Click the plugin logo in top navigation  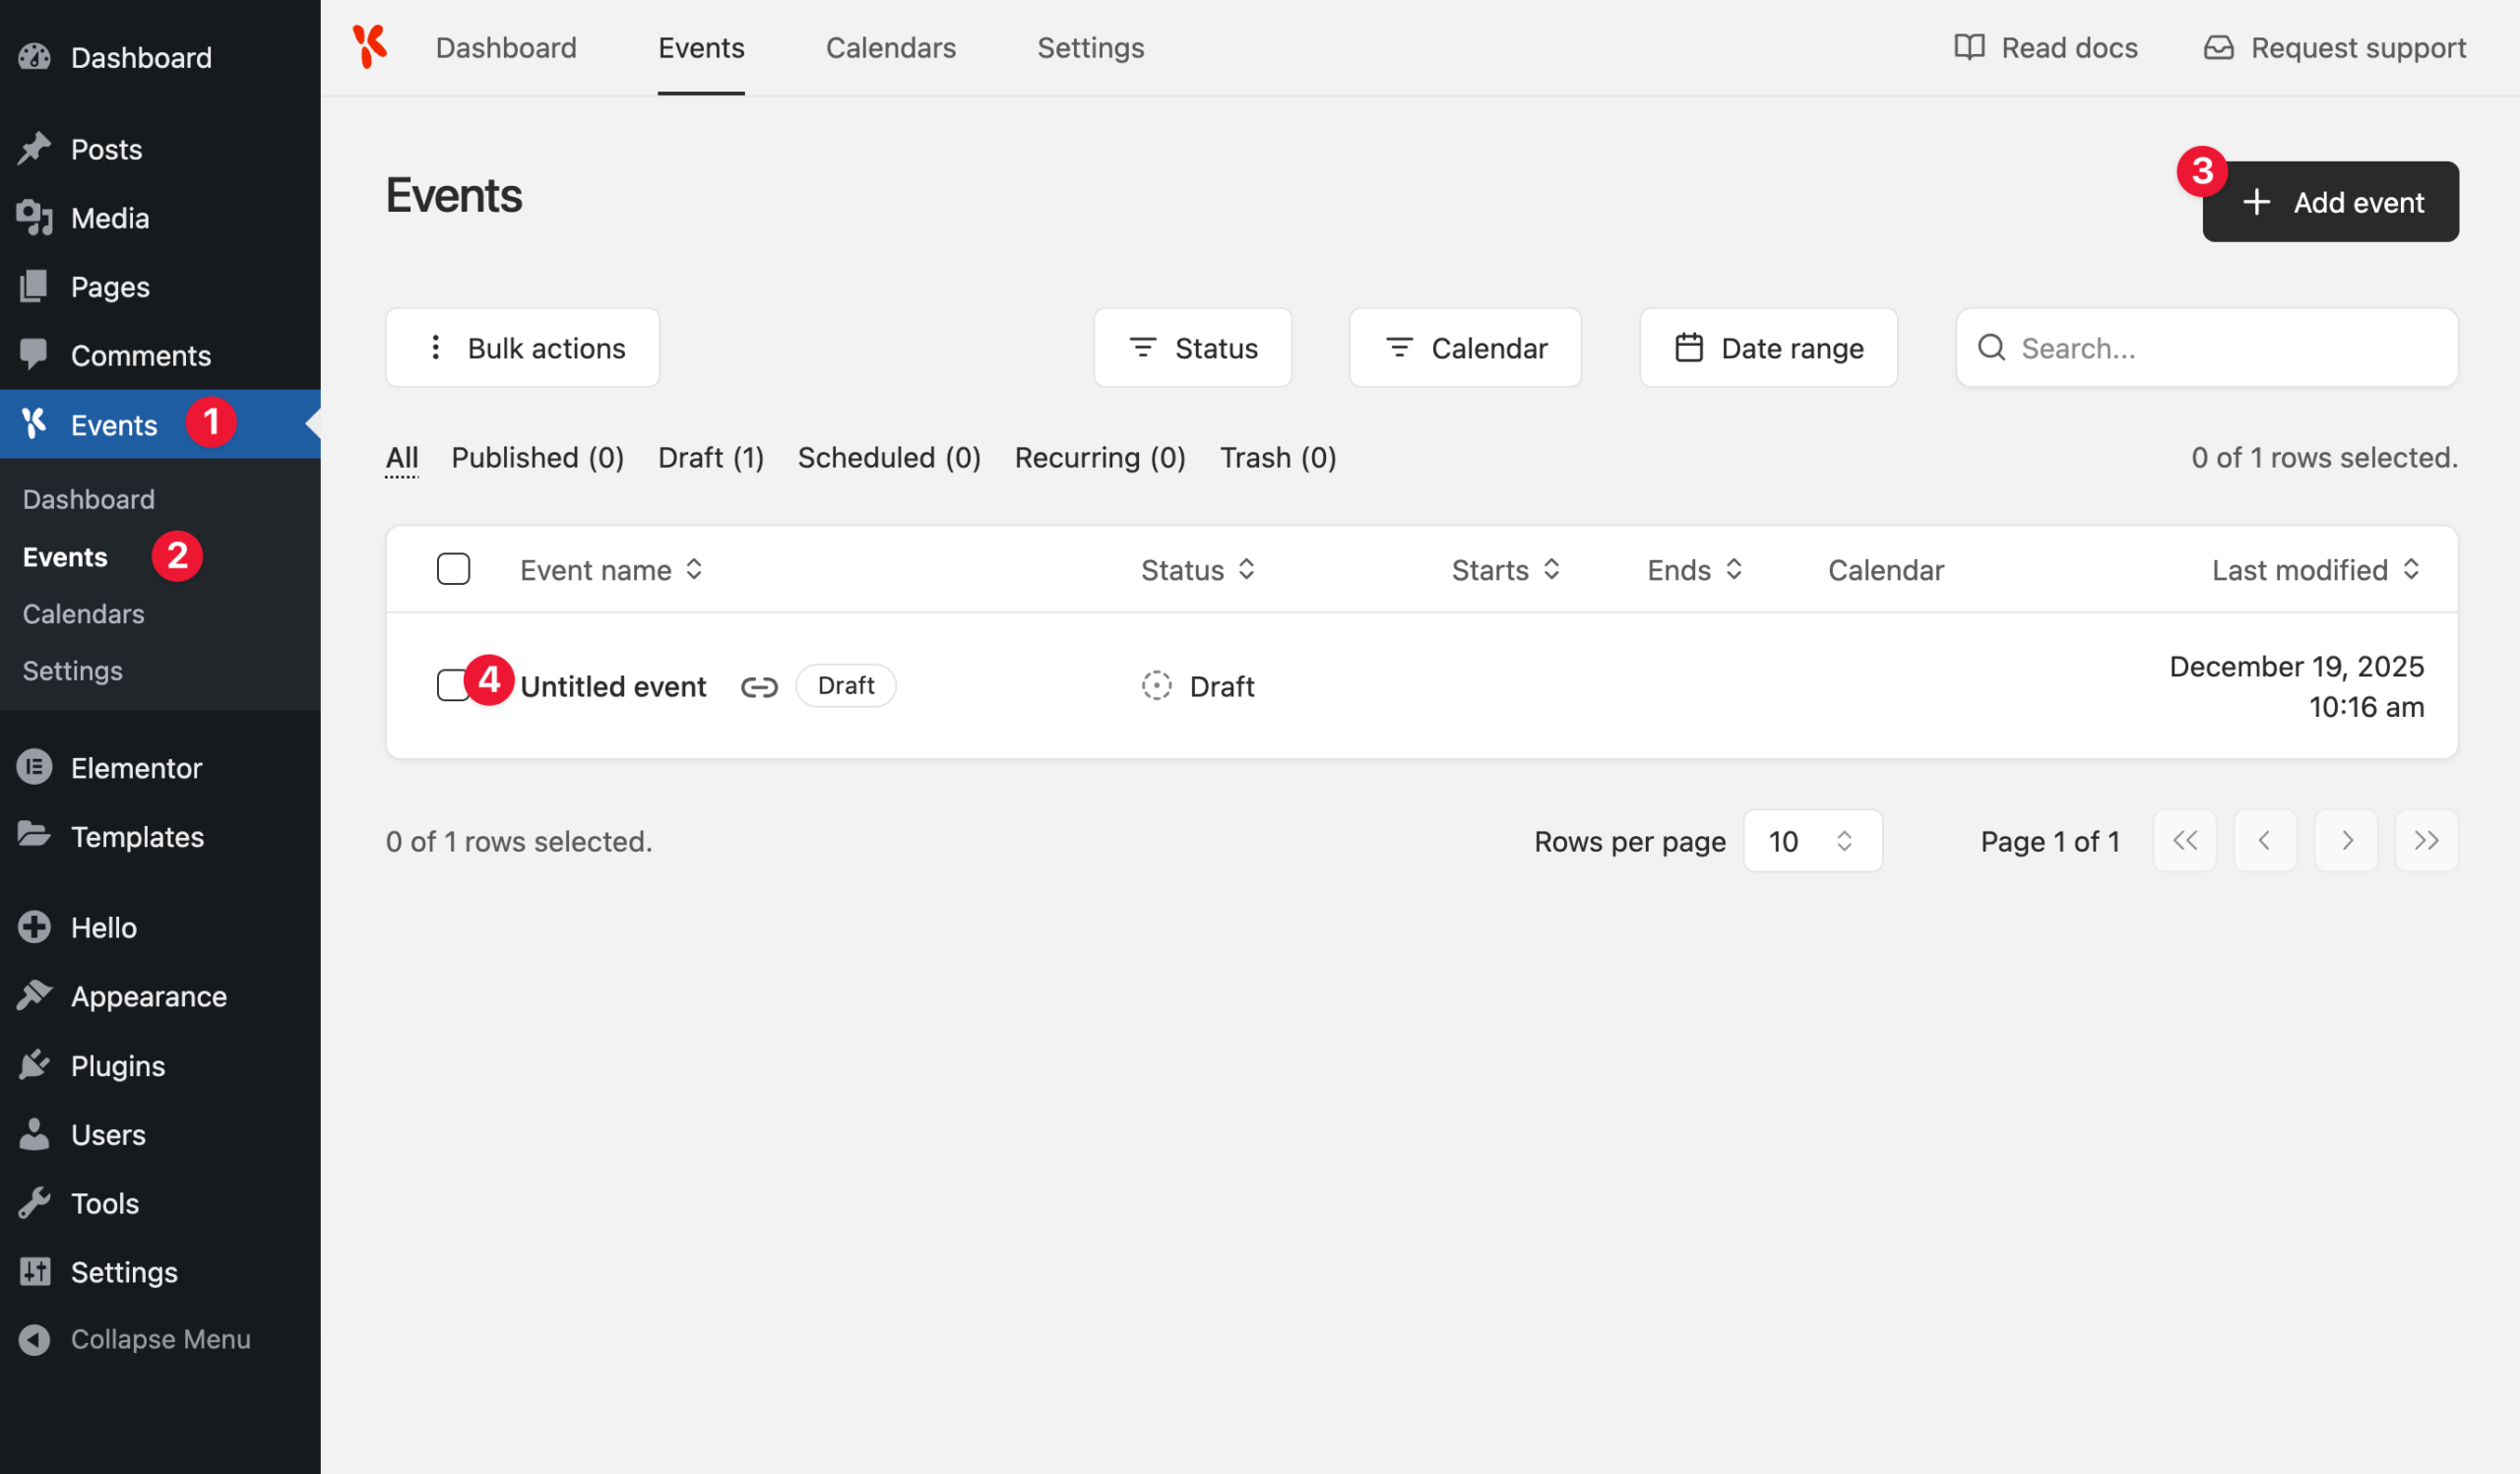coord(369,47)
